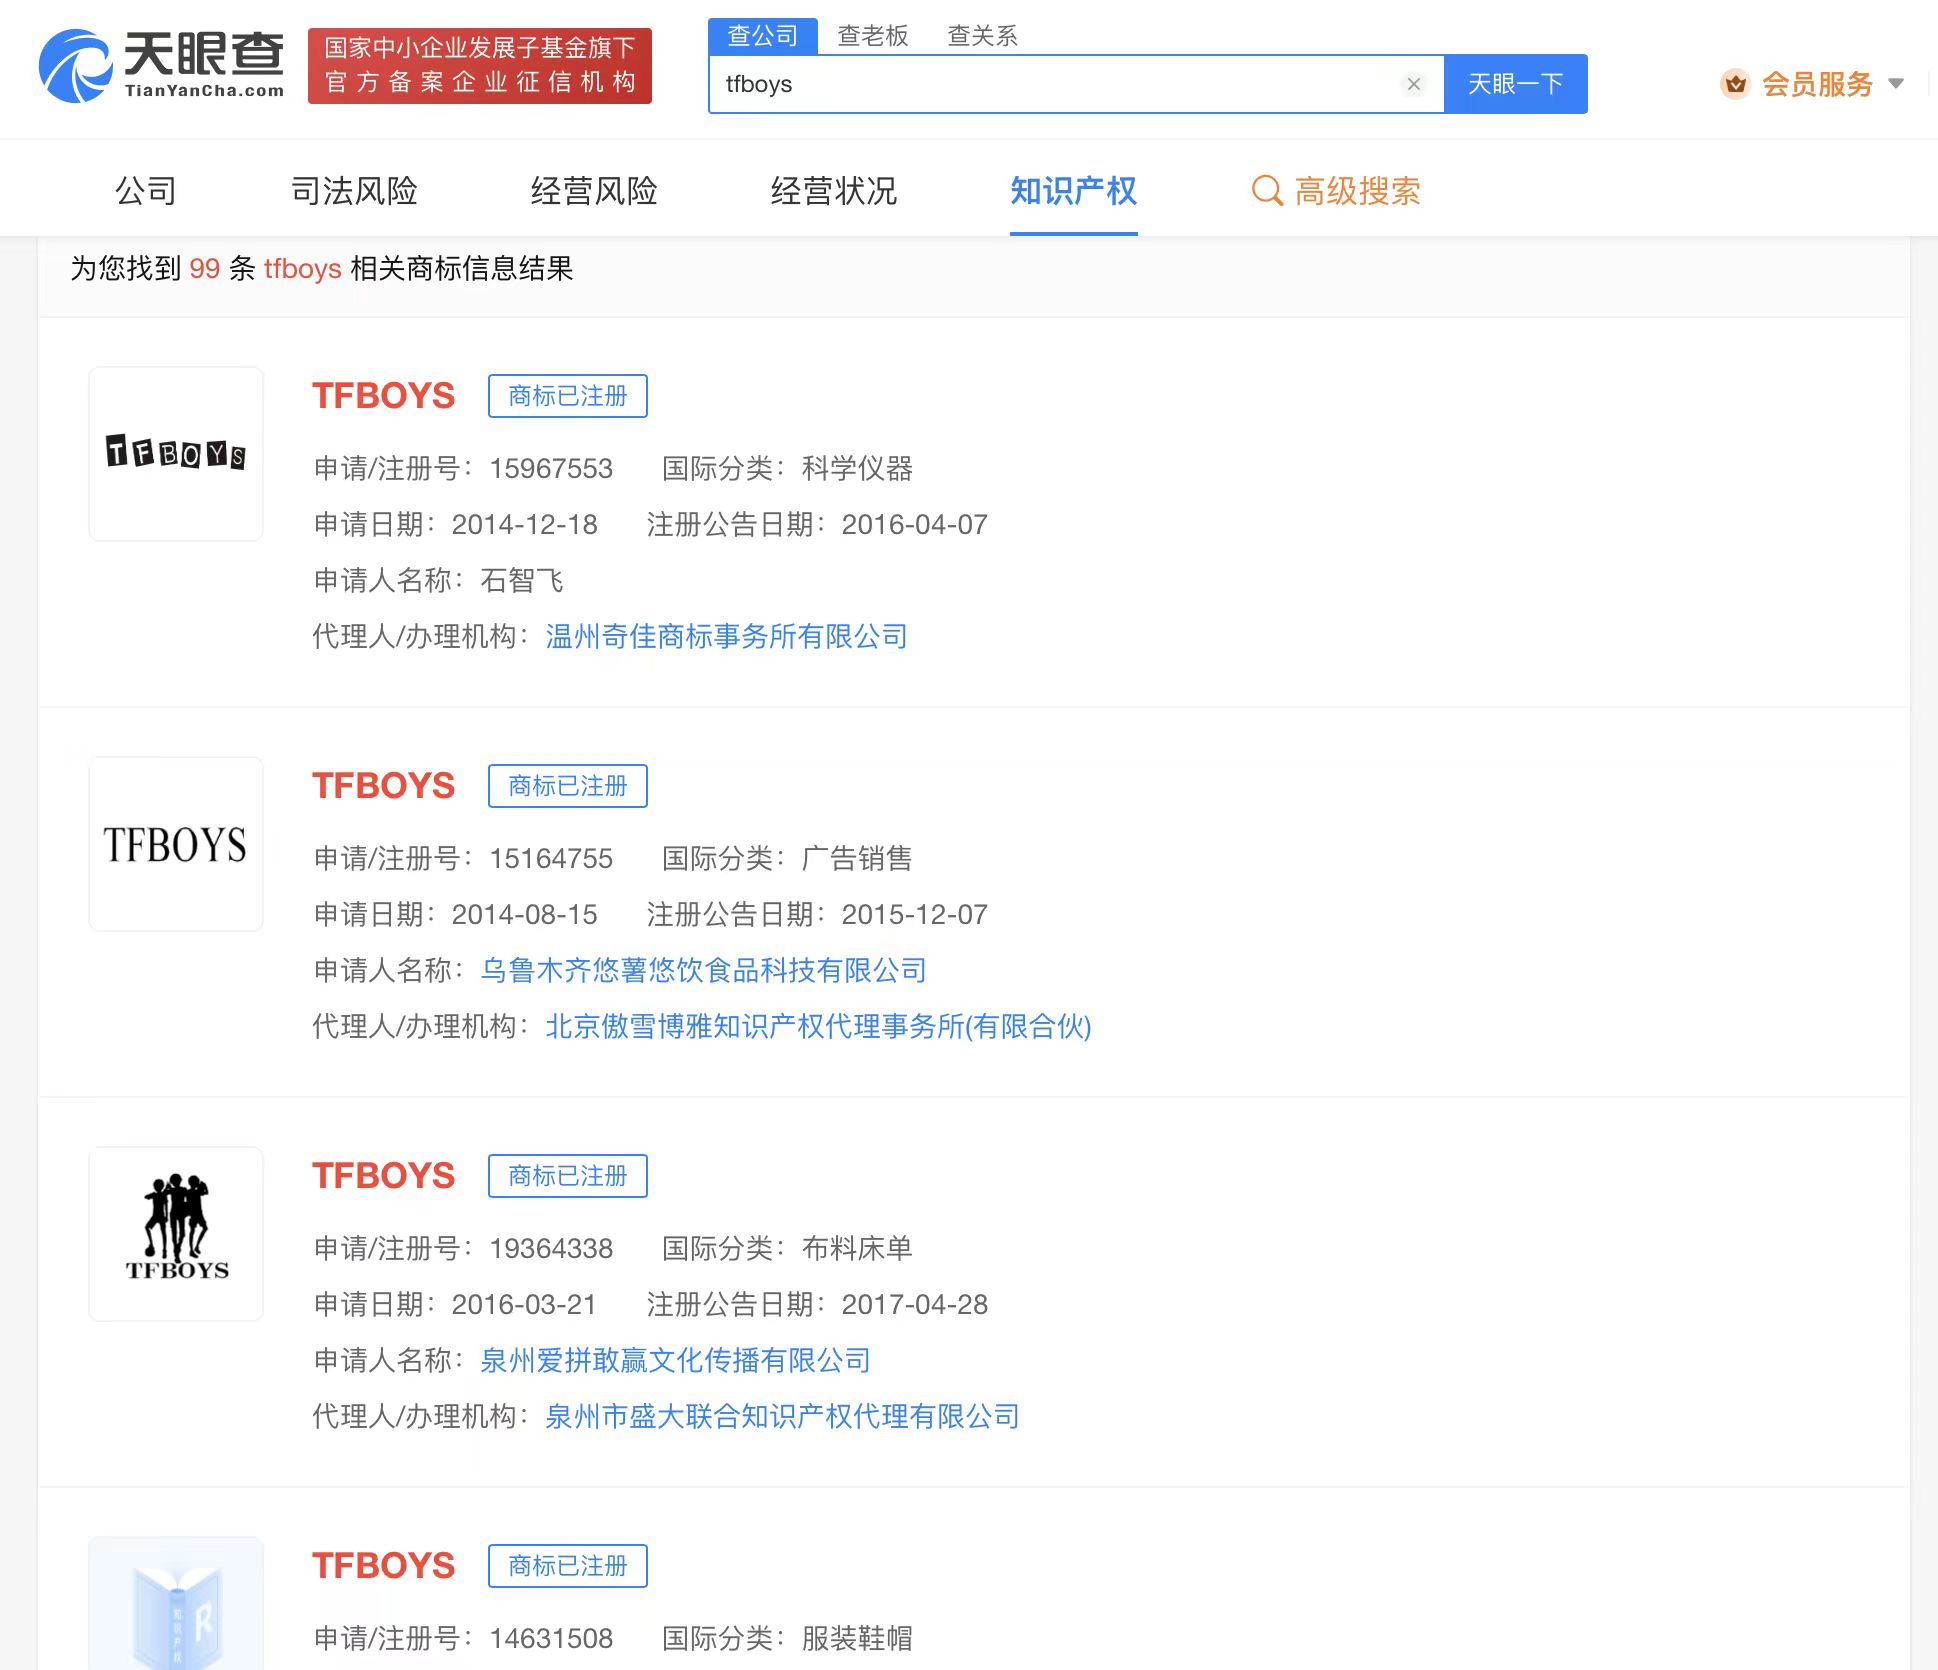Open TFBOYS title for registration 15967553
Image resolution: width=1938 pixels, height=1670 pixels.
pyautogui.click(x=384, y=396)
